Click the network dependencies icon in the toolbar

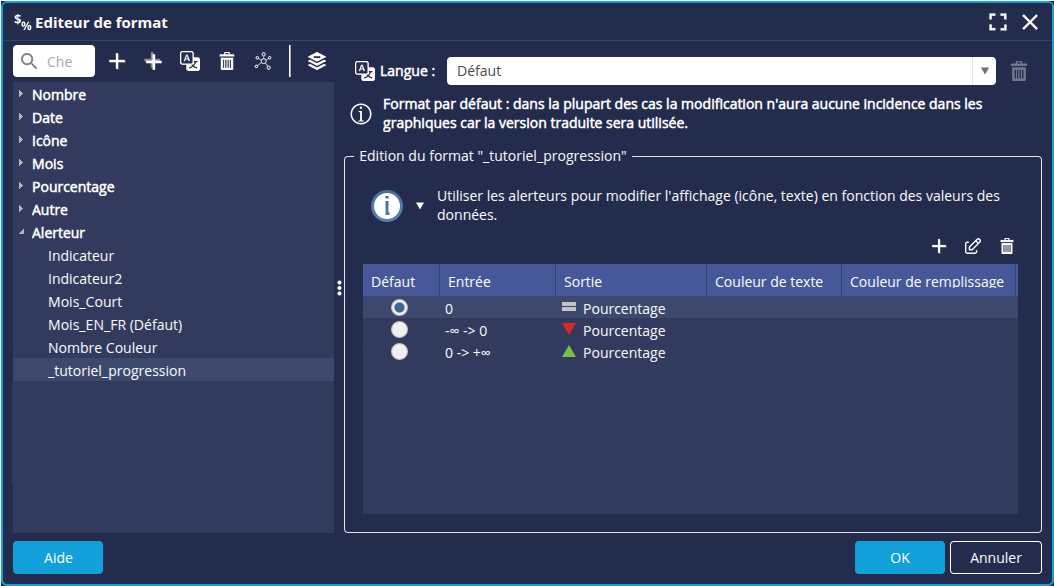coord(264,61)
